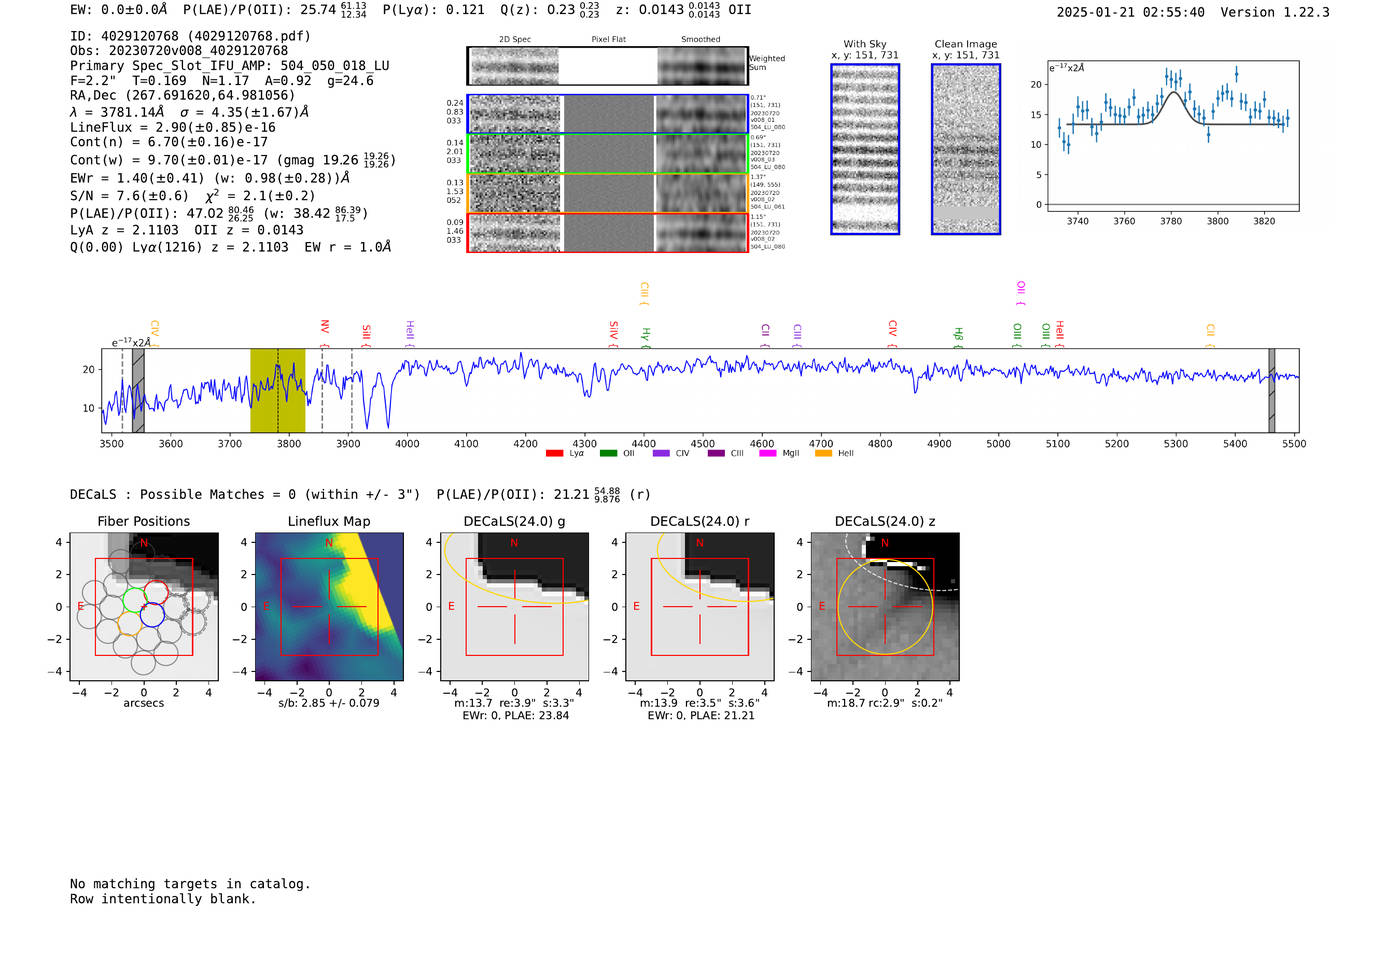
Task: Select the ID 4029120768 text line
Action: (190, 36)
